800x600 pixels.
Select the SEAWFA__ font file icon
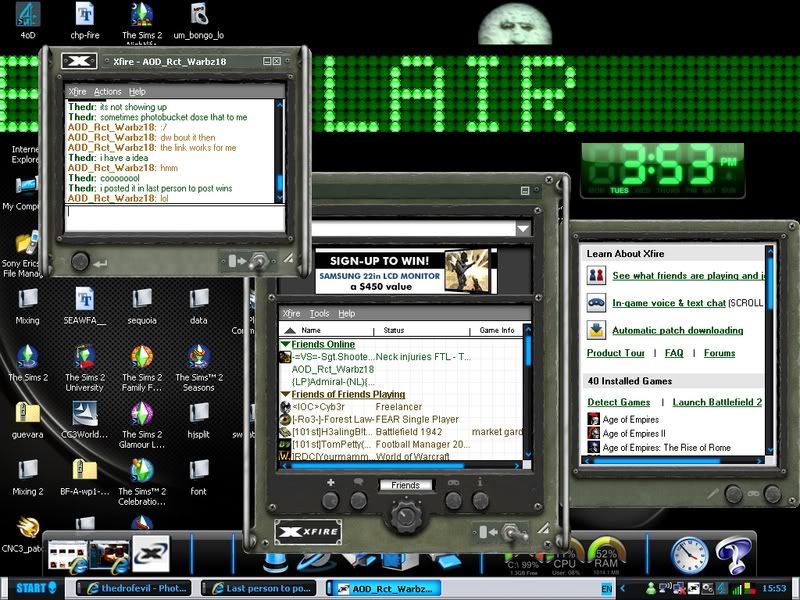pos(85,306)
